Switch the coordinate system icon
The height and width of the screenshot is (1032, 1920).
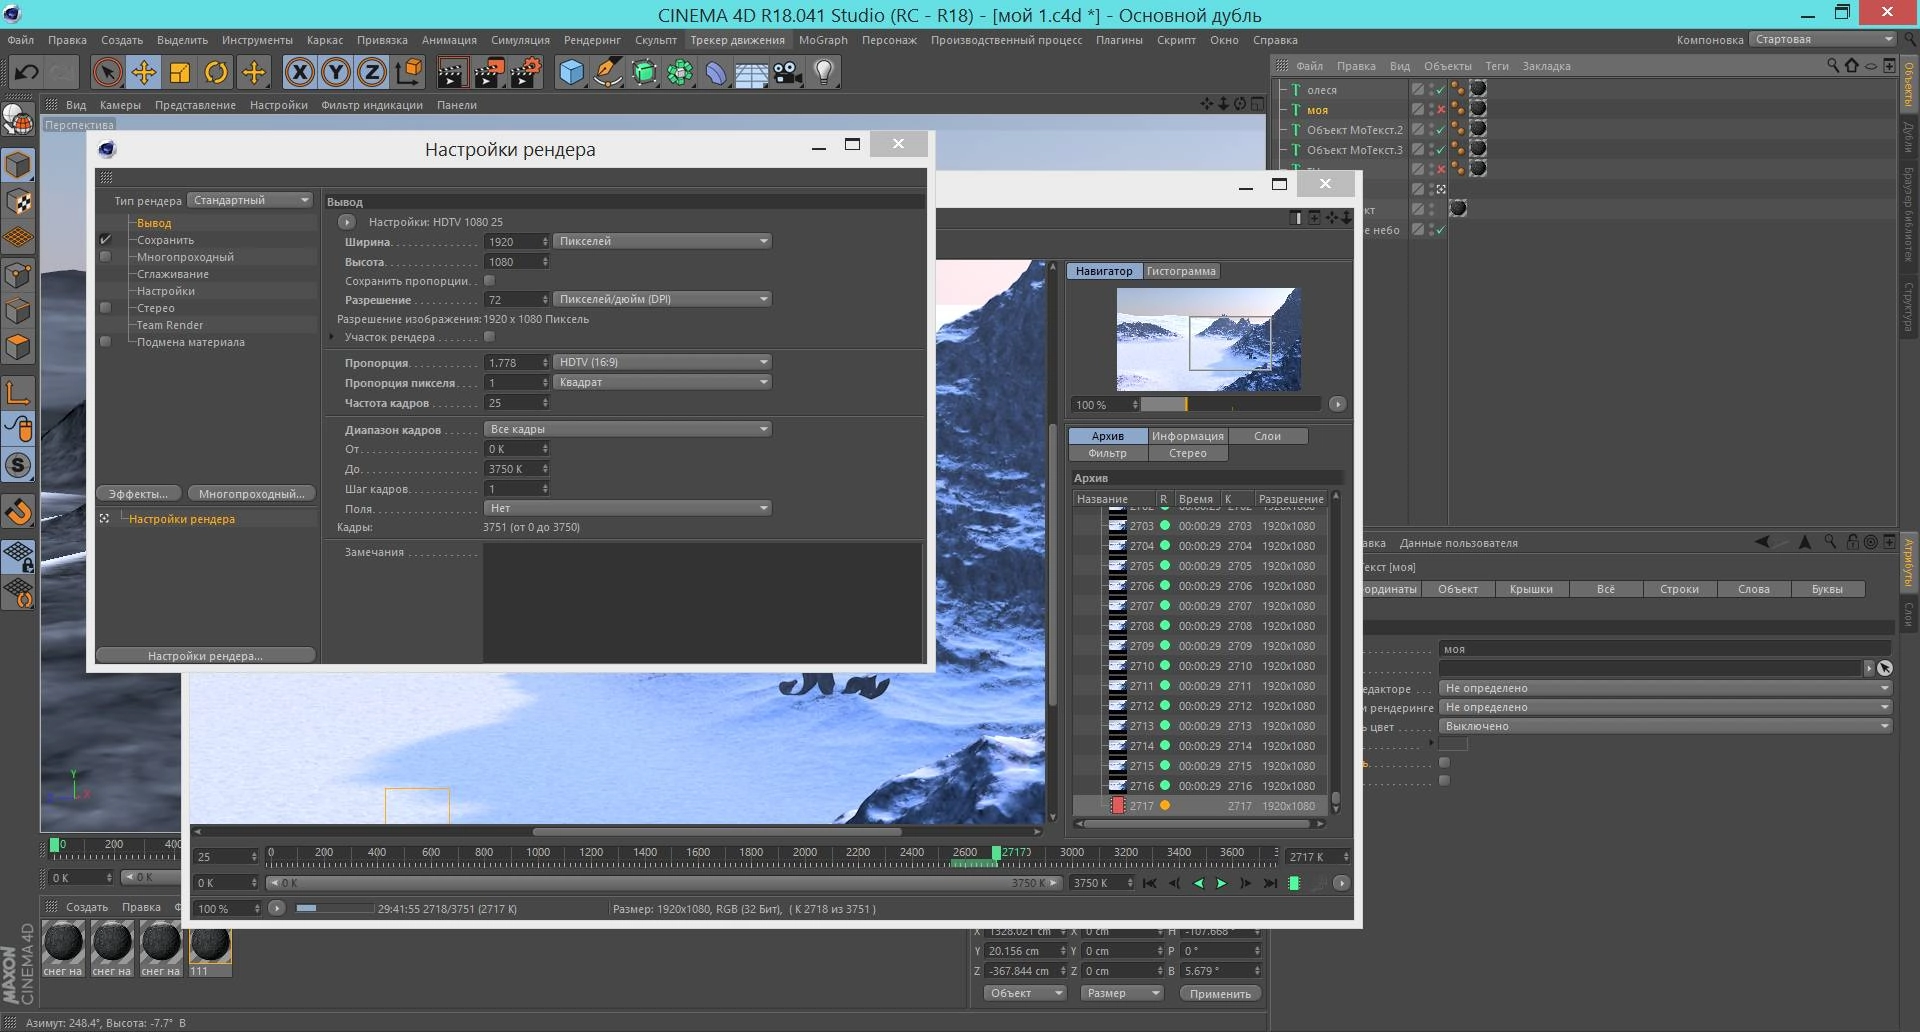[409, 73]
